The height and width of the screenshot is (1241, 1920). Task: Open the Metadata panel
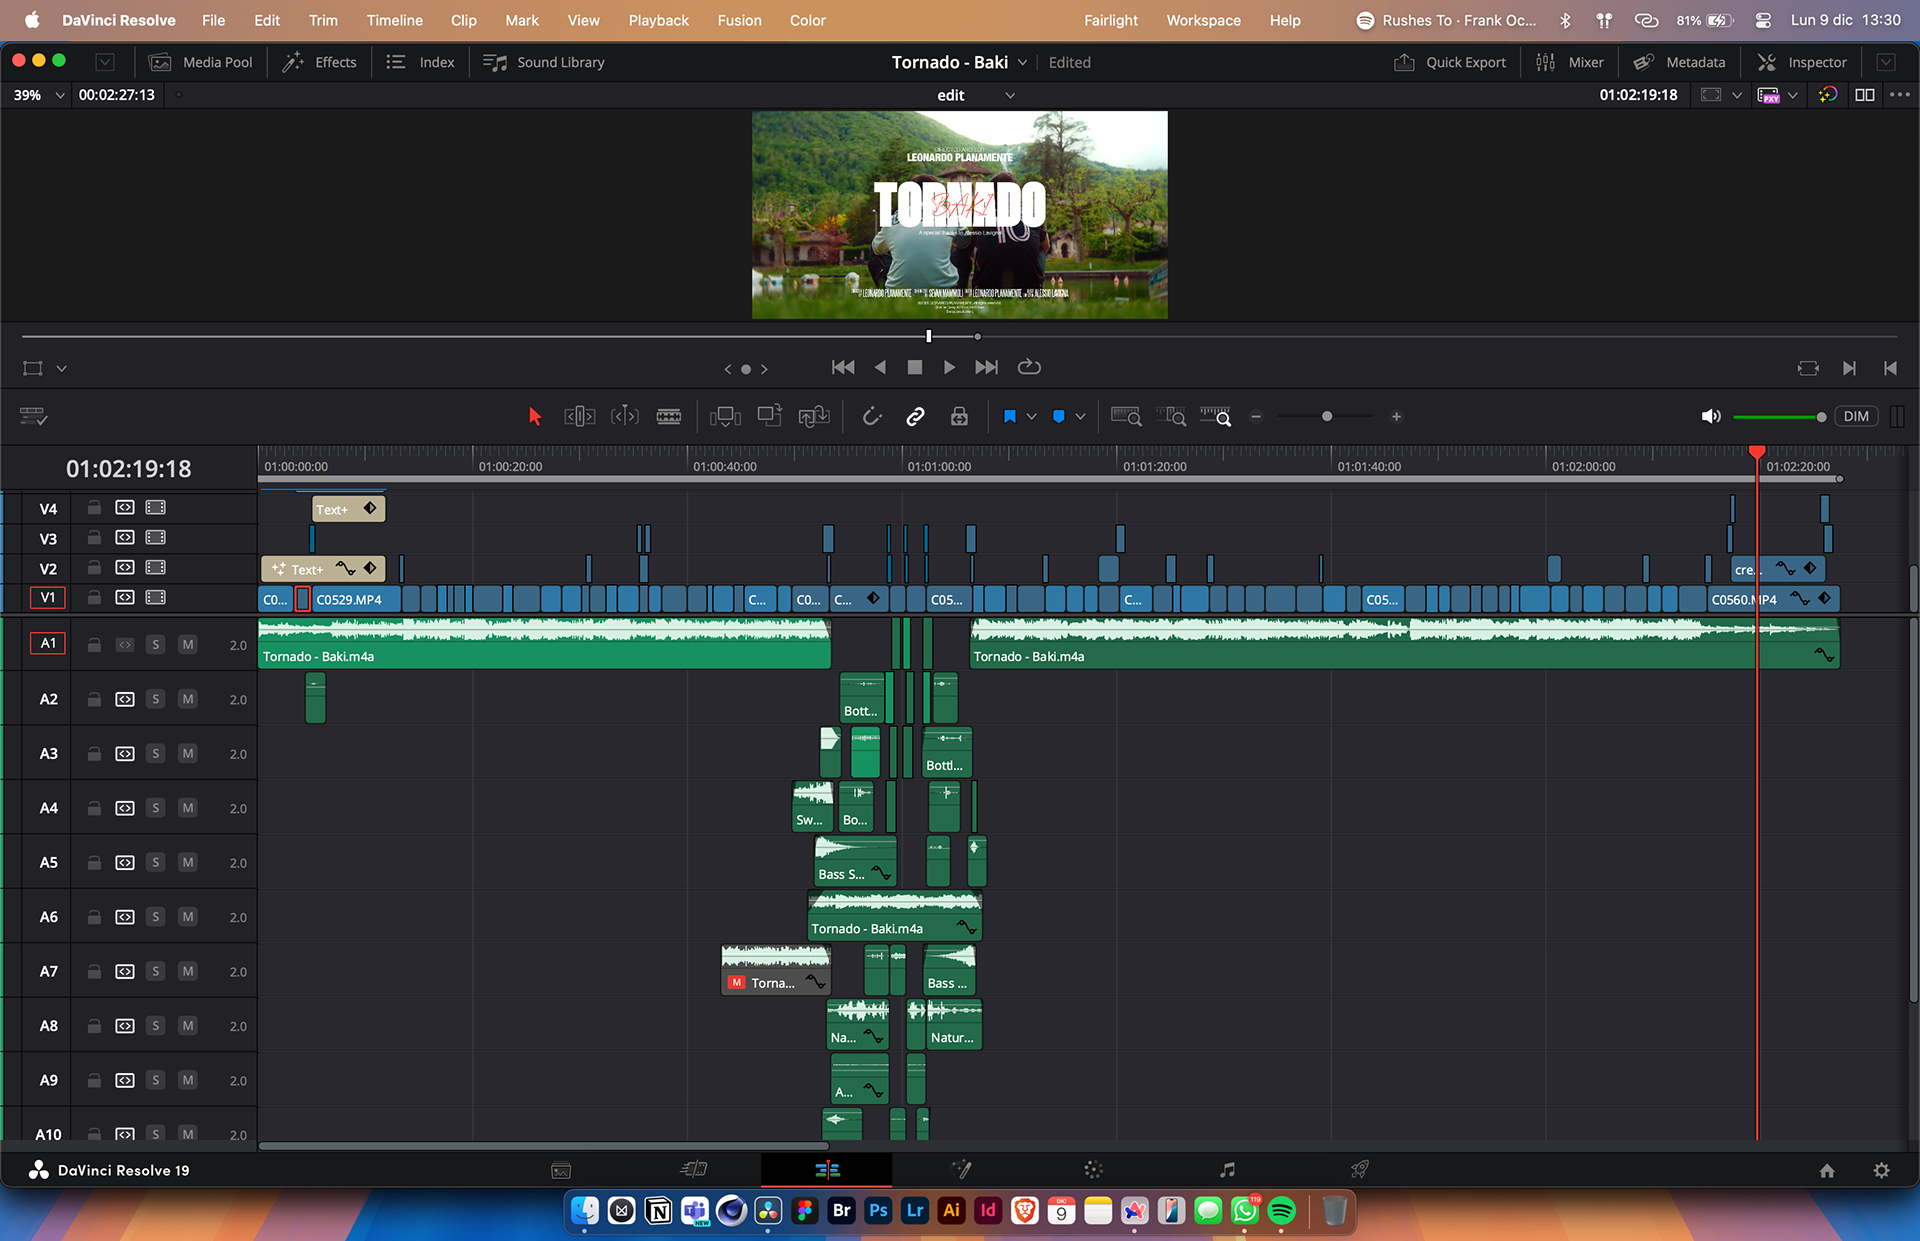tap(1680, 62)
